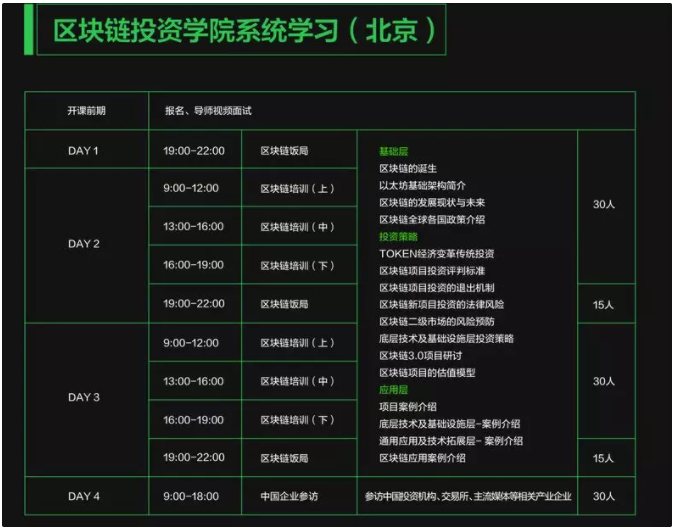
Task: Select the 通用应用及技术拓展层-案例介绍 line
Action: tap(451, 441)
